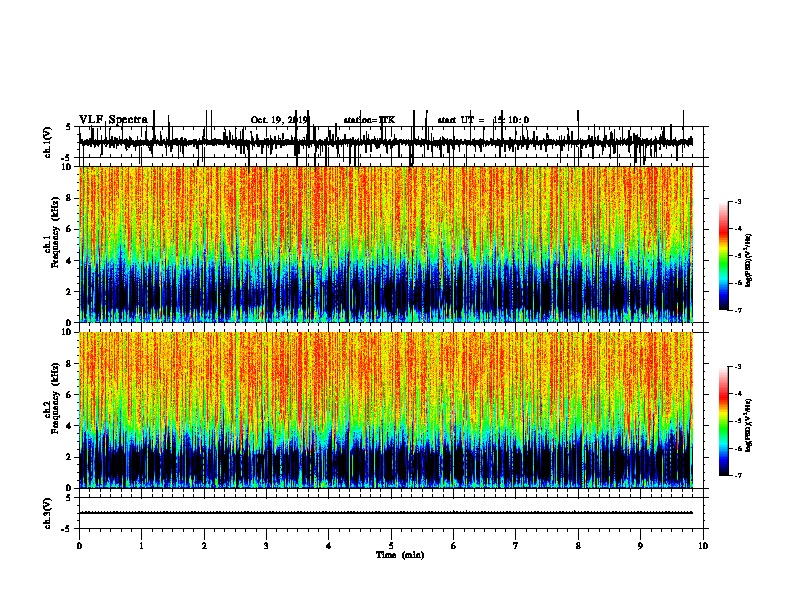792x612 pixels.
Task: Click the "ch.3(V)" axis label
Action: (48, 513)
